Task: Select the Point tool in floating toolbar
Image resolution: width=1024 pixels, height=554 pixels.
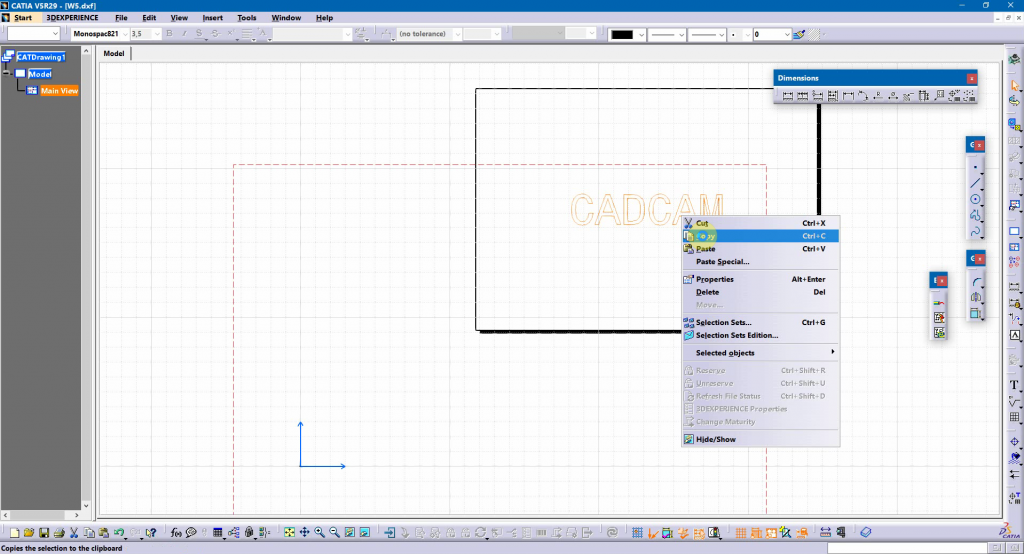Action: pyautogui.click(x=975, y=167)
